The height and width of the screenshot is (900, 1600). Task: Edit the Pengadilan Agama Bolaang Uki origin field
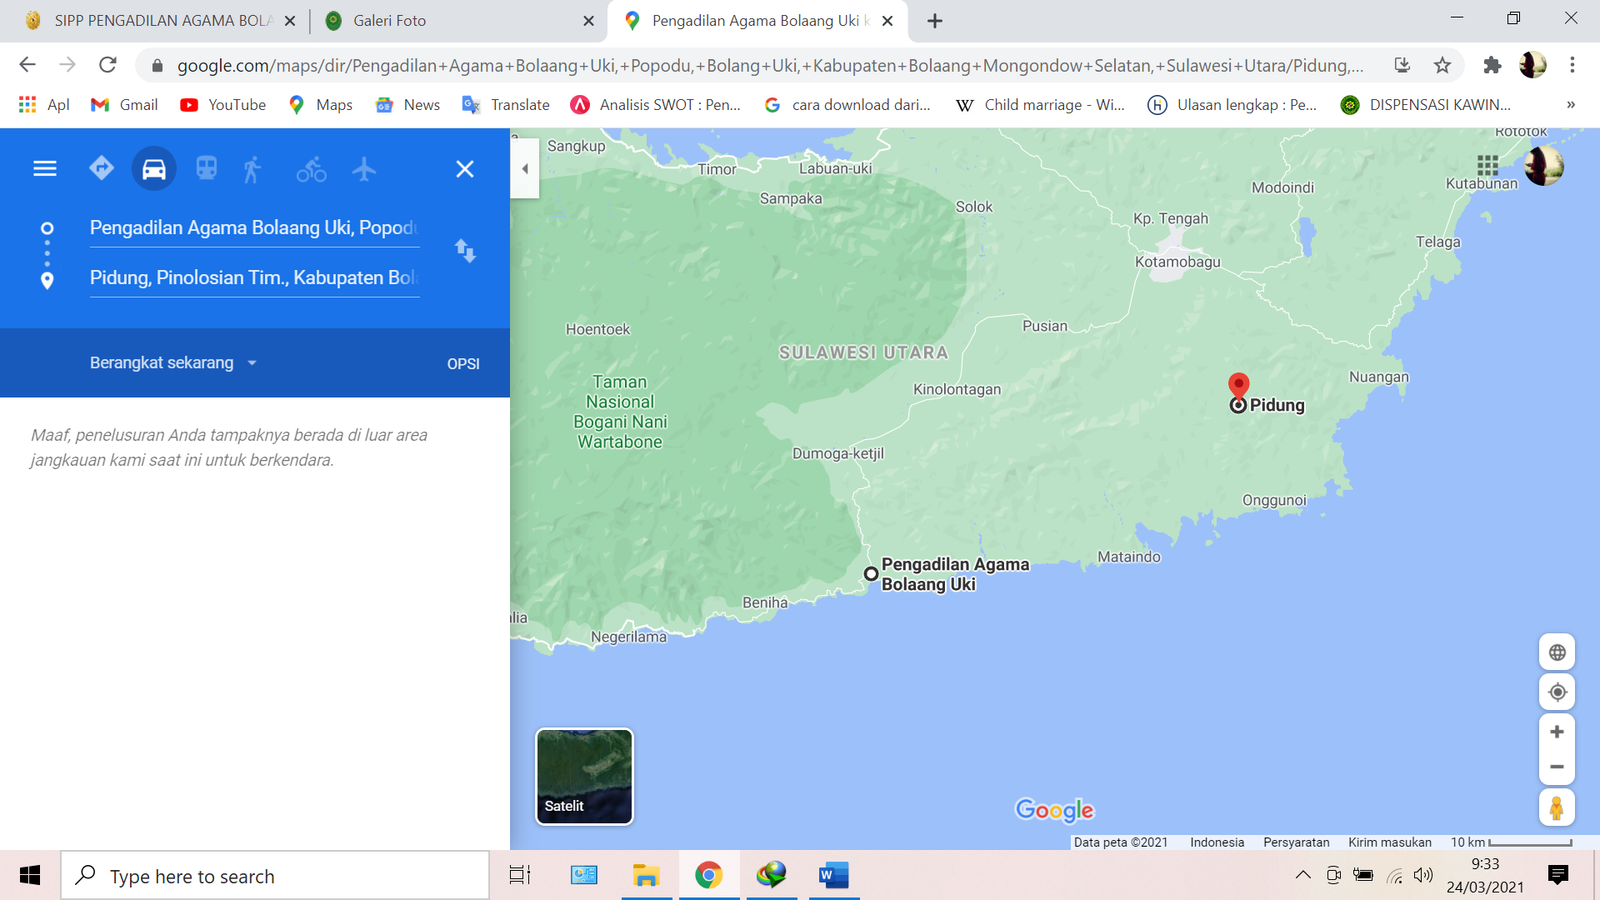pyautogui.click(x=254, y=228)
